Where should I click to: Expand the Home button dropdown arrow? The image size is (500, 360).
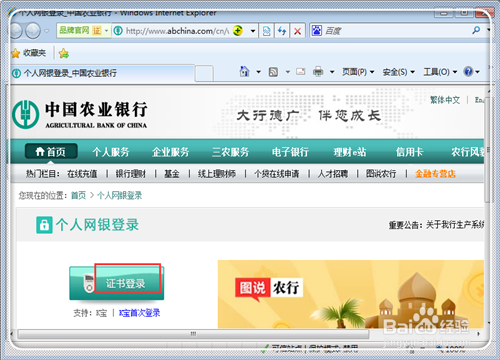(258, 72)
